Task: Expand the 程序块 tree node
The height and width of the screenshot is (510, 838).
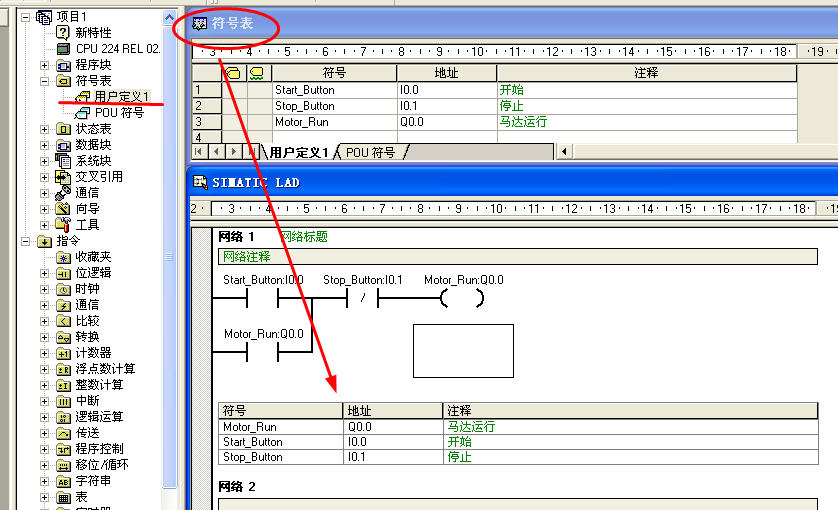Action: (x=44, y=64)
